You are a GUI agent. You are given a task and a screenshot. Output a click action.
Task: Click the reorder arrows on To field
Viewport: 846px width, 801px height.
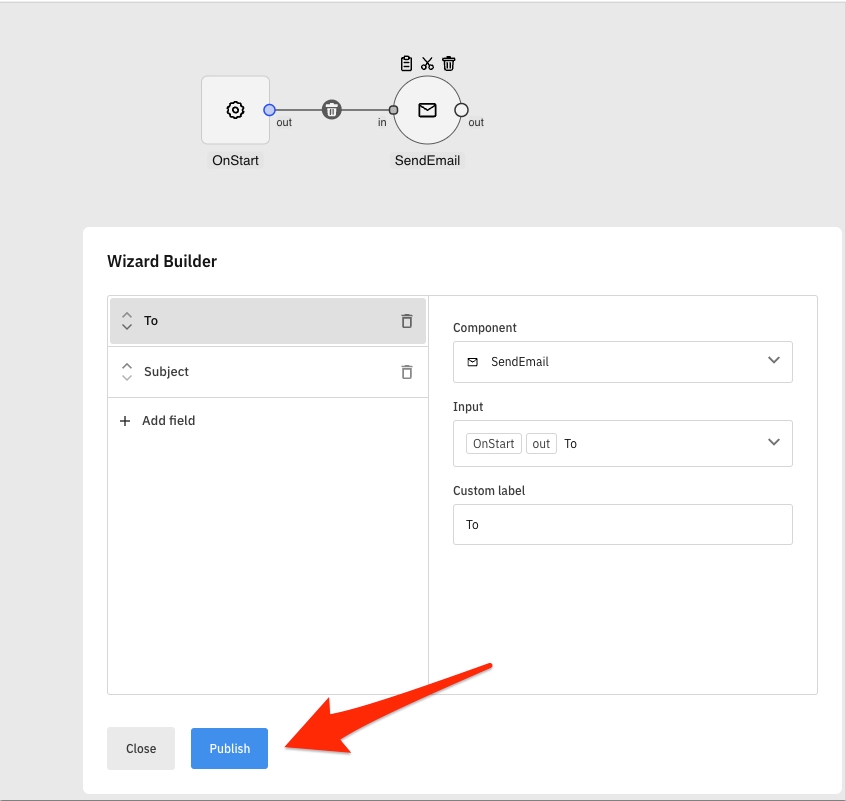127,321
